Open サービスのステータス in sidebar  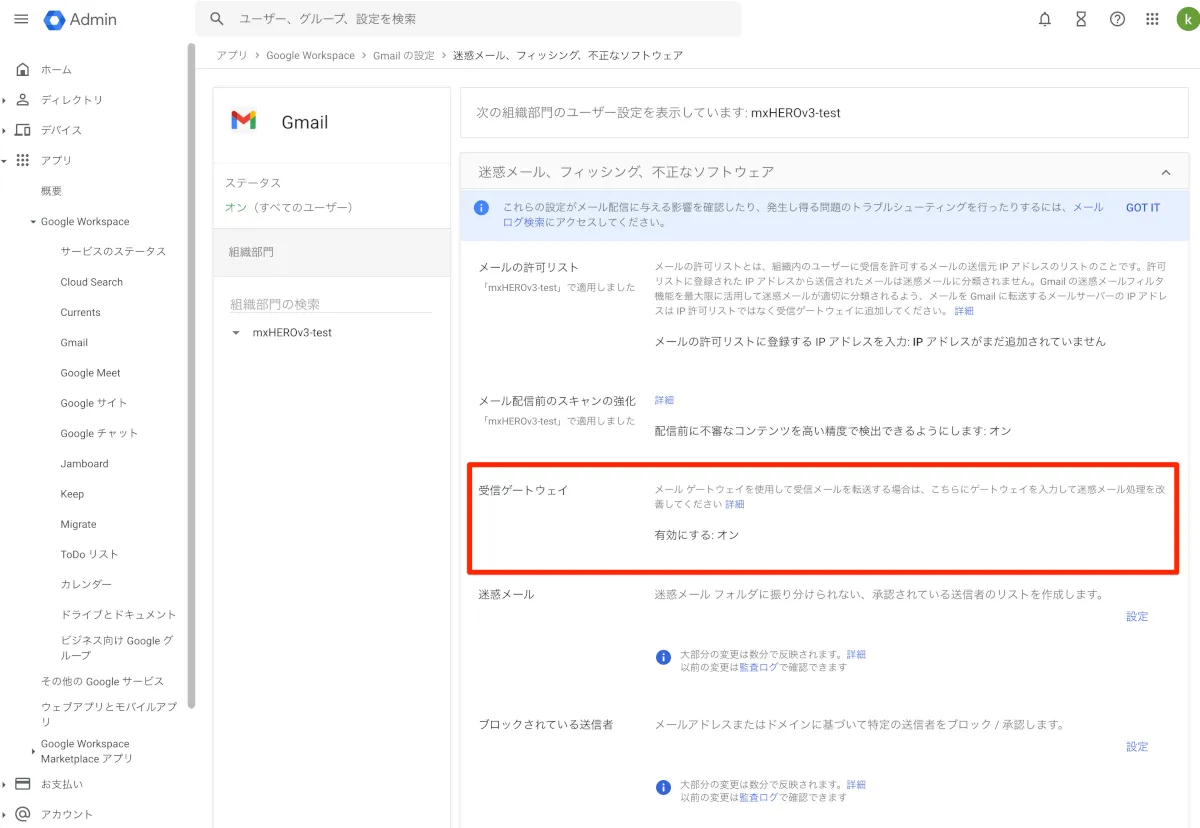point(113,252)
